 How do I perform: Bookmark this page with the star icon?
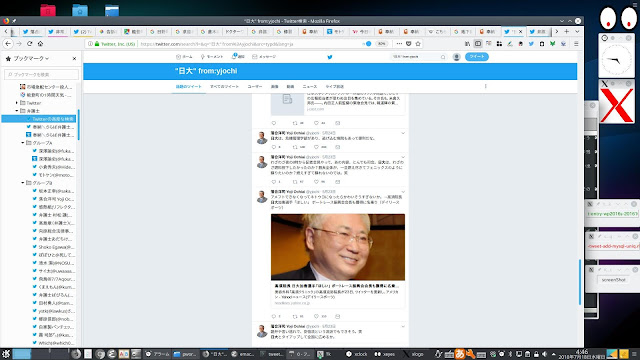pyautogui.click(x=418, y=44)
